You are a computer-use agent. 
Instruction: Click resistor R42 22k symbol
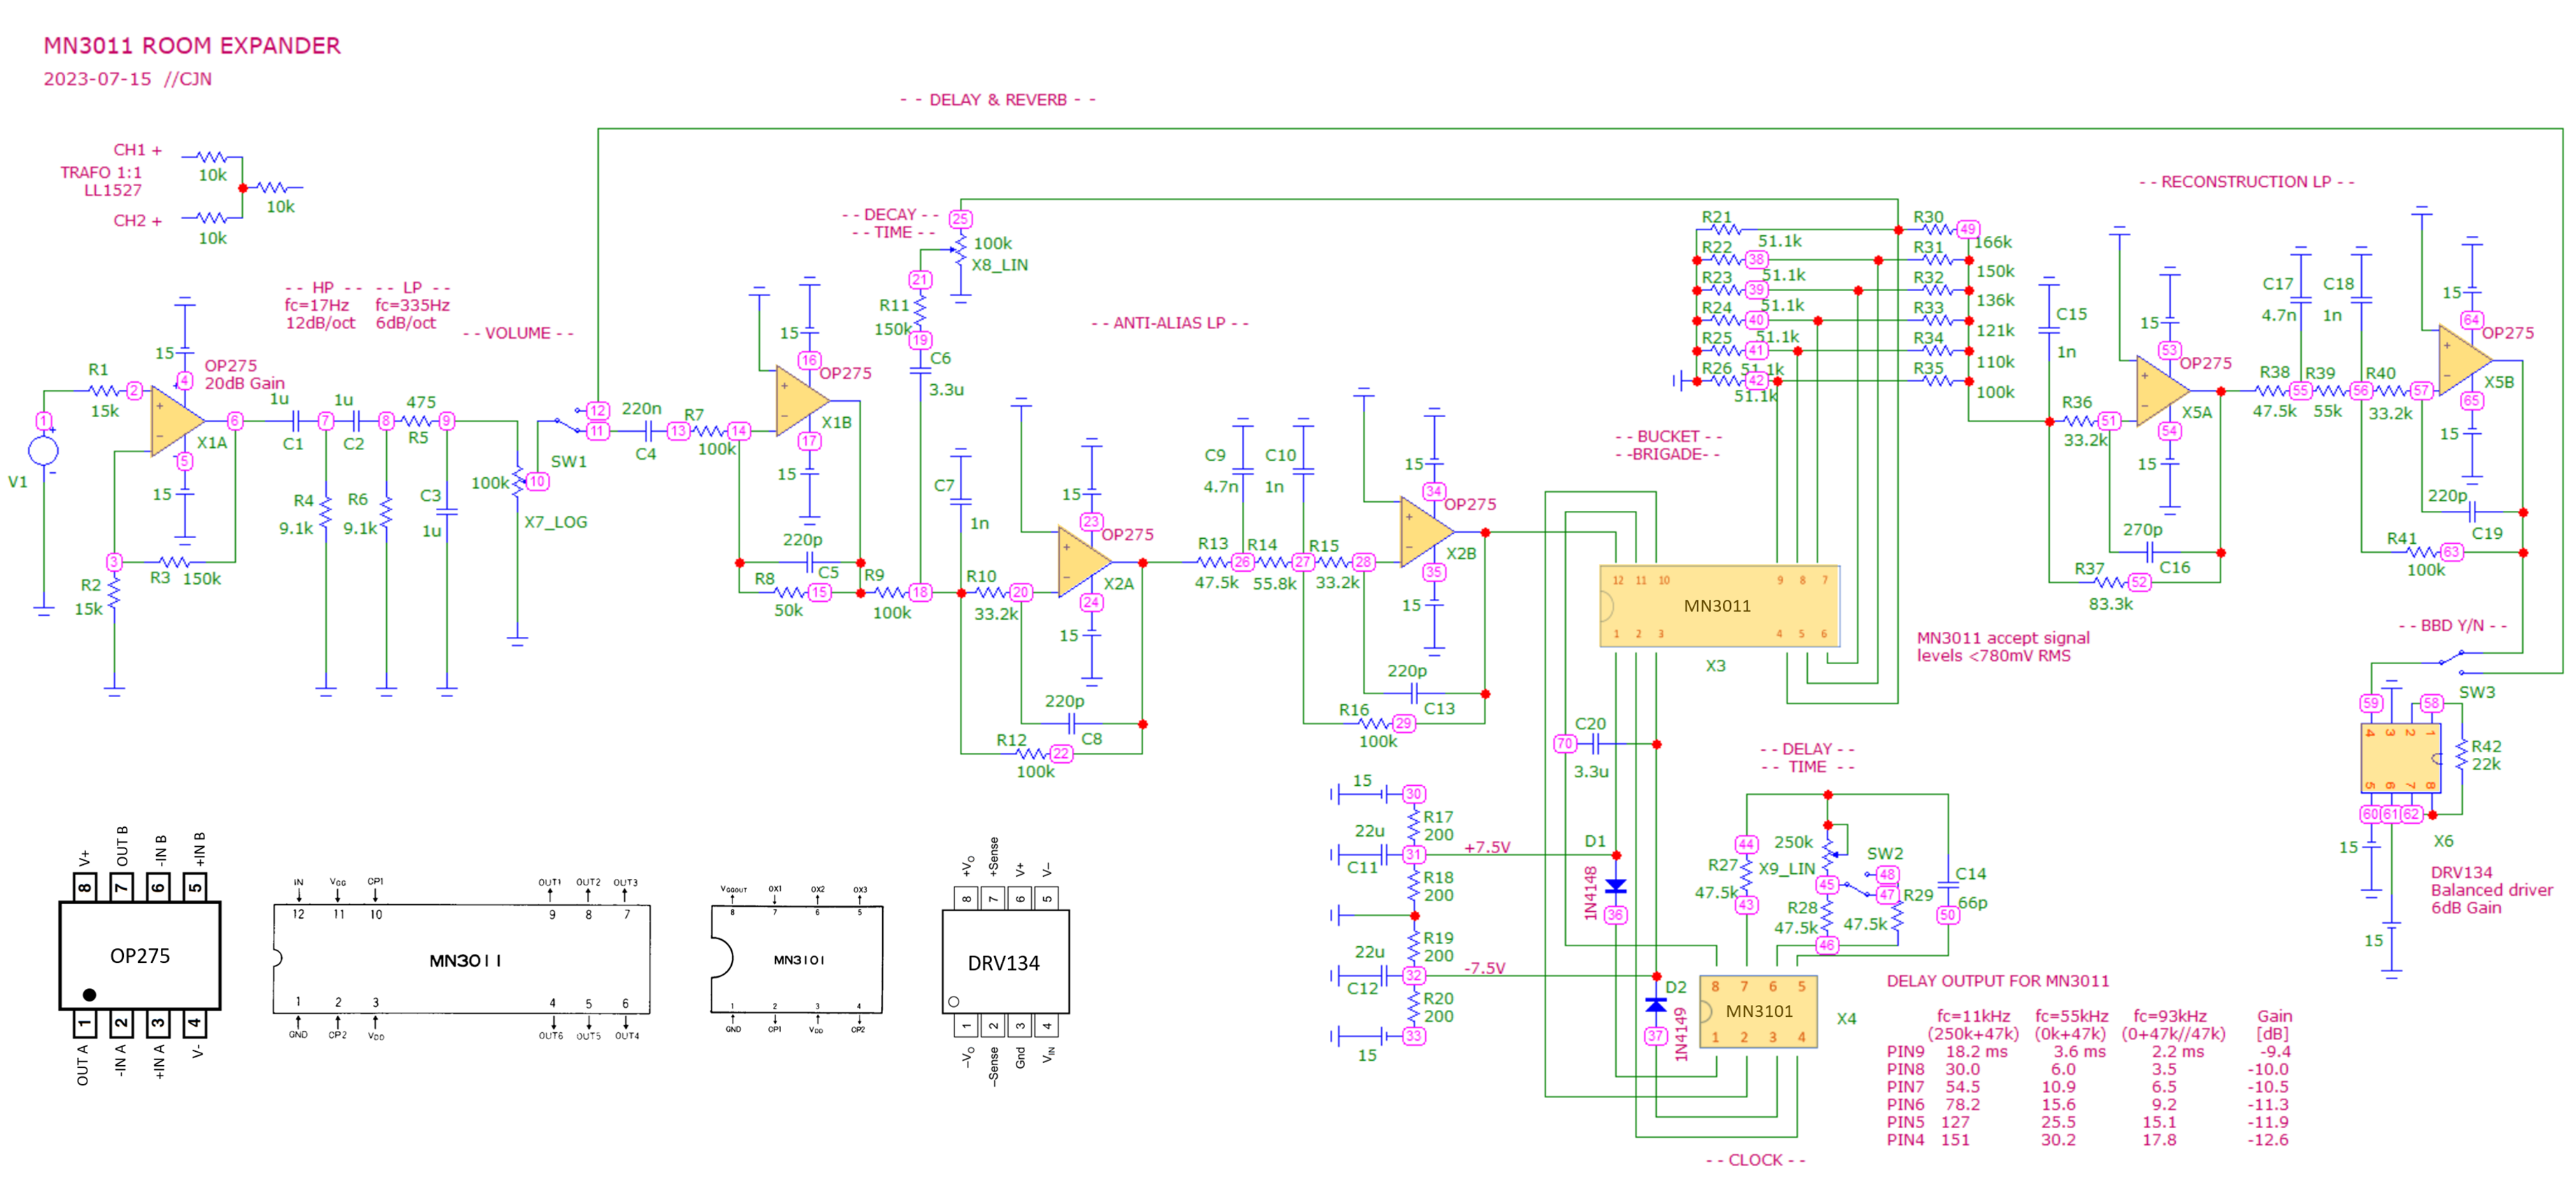coord(2461,755)
